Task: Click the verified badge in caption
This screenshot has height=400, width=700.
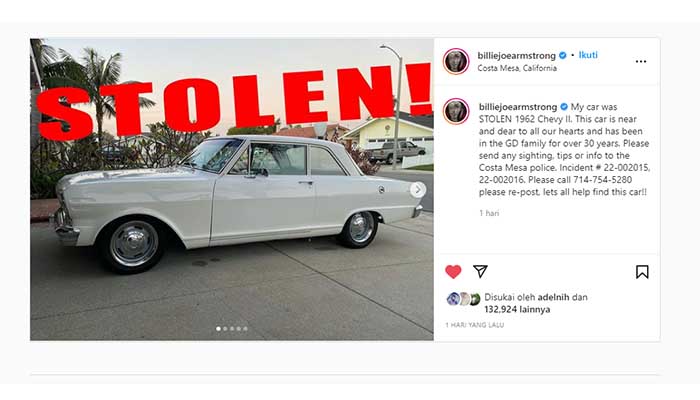Action: pos(564,107)
